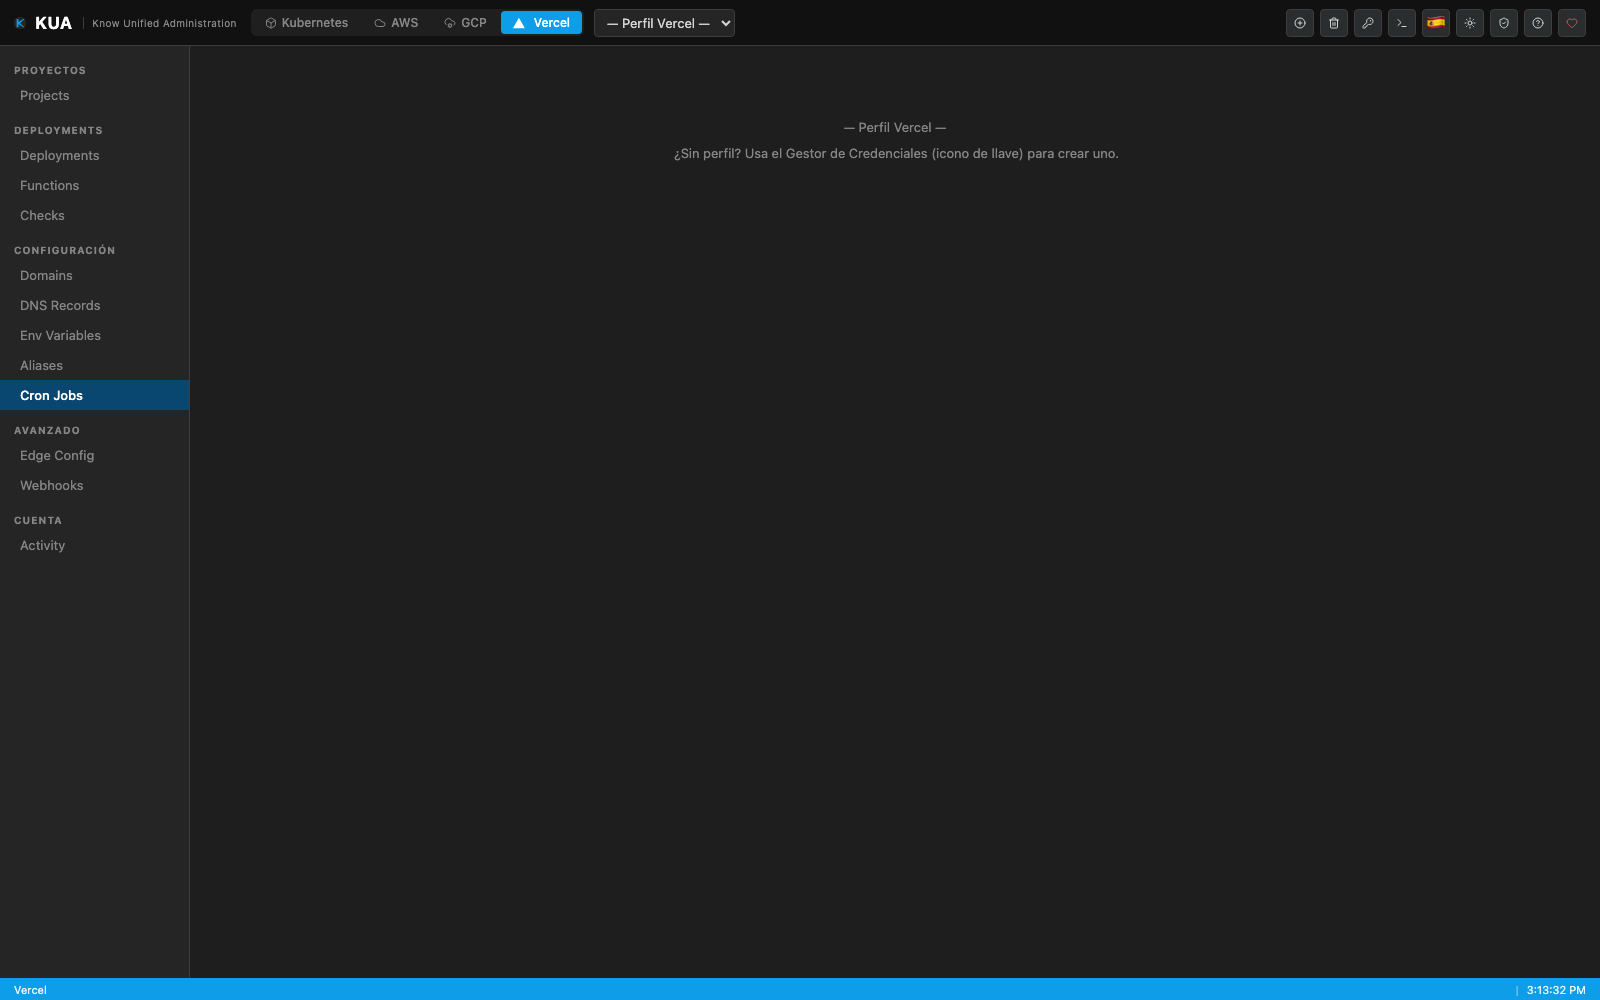Click the centered Perfil Vercel heading
The width and height of the screenshot is (1600, 1000).
pos(895,128)
